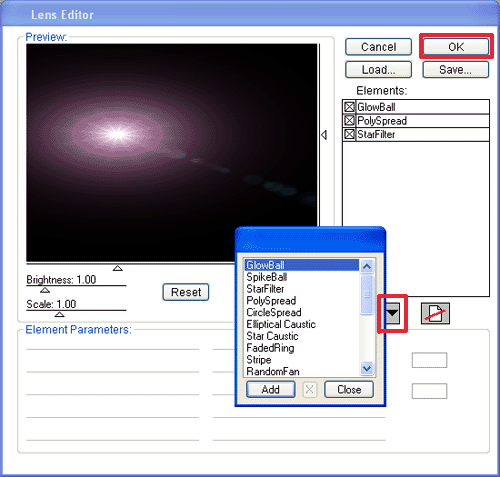Choose StarFilter in the popup list
This screenshot has height=477, width=500.
[x=302, y=289]
